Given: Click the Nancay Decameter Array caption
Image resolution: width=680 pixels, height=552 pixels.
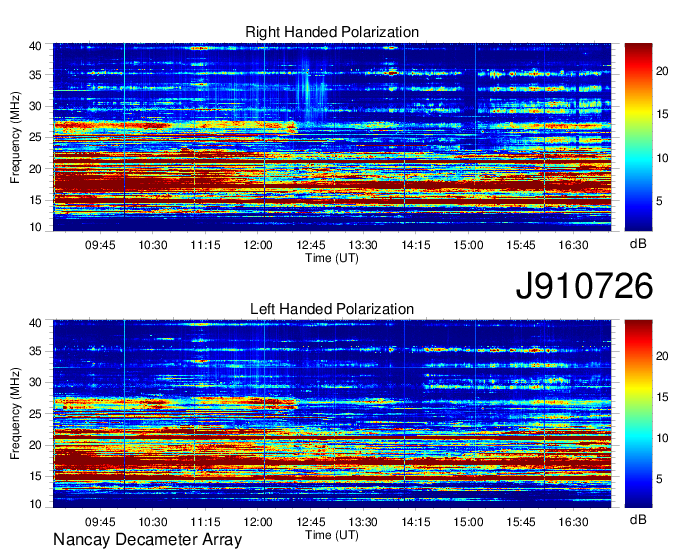Looking at the screenshot, I should point(147,539).
